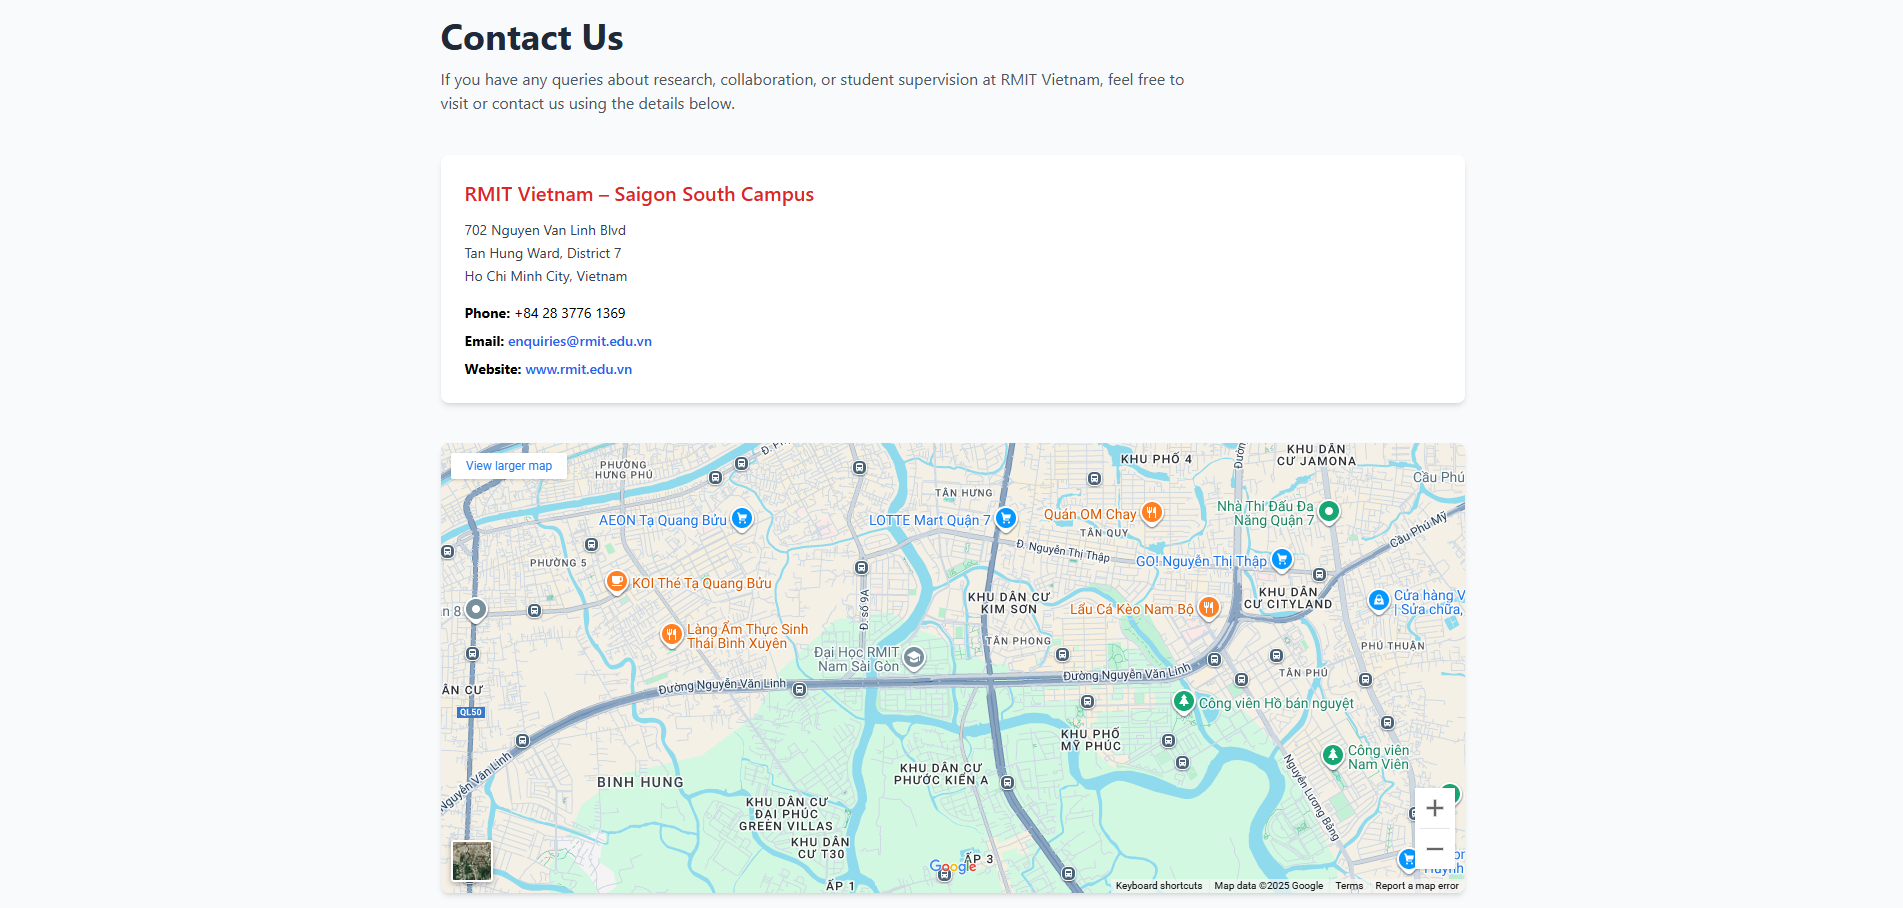Click the KHU DÂN CƯ PHƯỚC KIỂN A label
Image resolution: width=1903 pixels, height=908 pixels.
click(x=941, y=774)
